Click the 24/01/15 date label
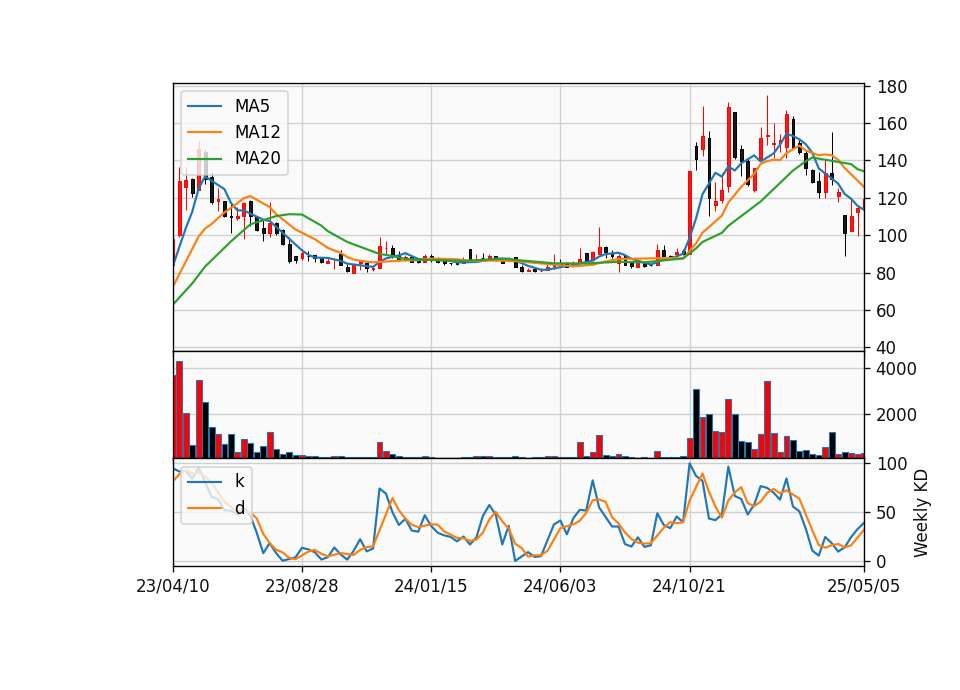Image resolution: width=960 pixels, height=690 pixels. coord(430,586)
